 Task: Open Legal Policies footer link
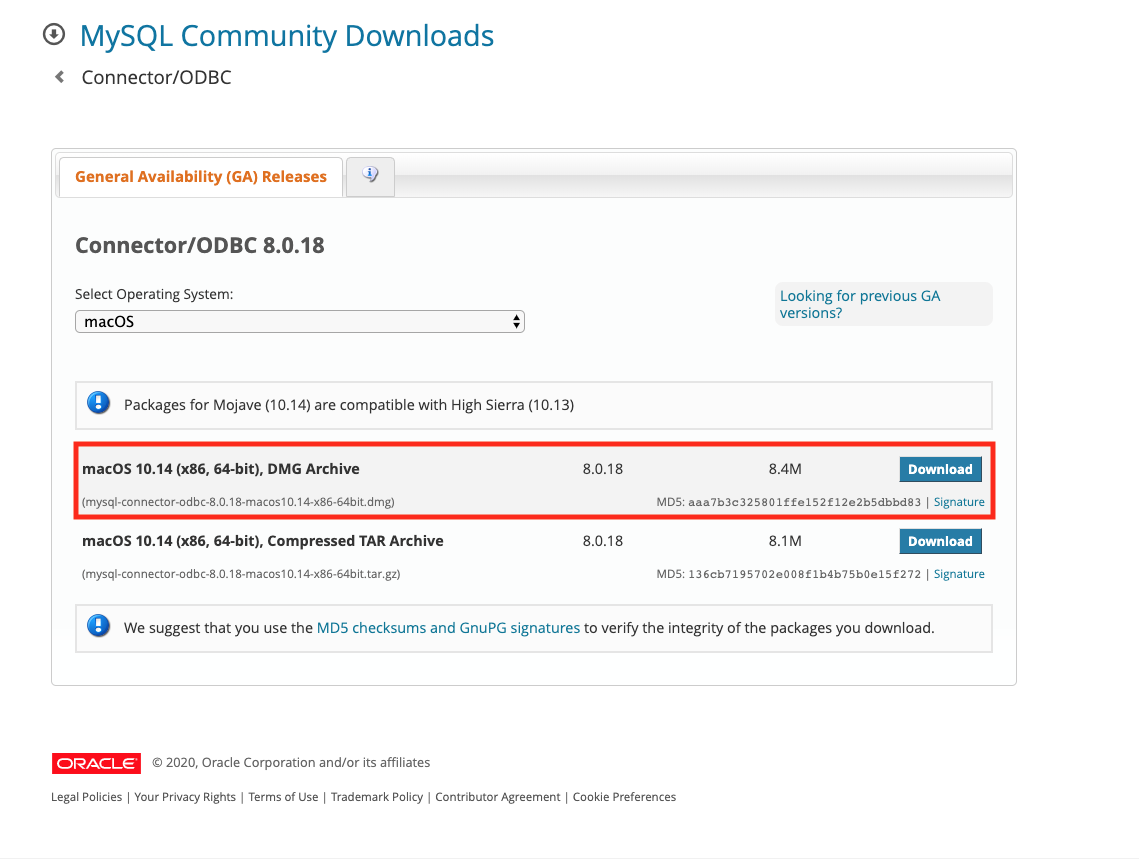[86, 797]
